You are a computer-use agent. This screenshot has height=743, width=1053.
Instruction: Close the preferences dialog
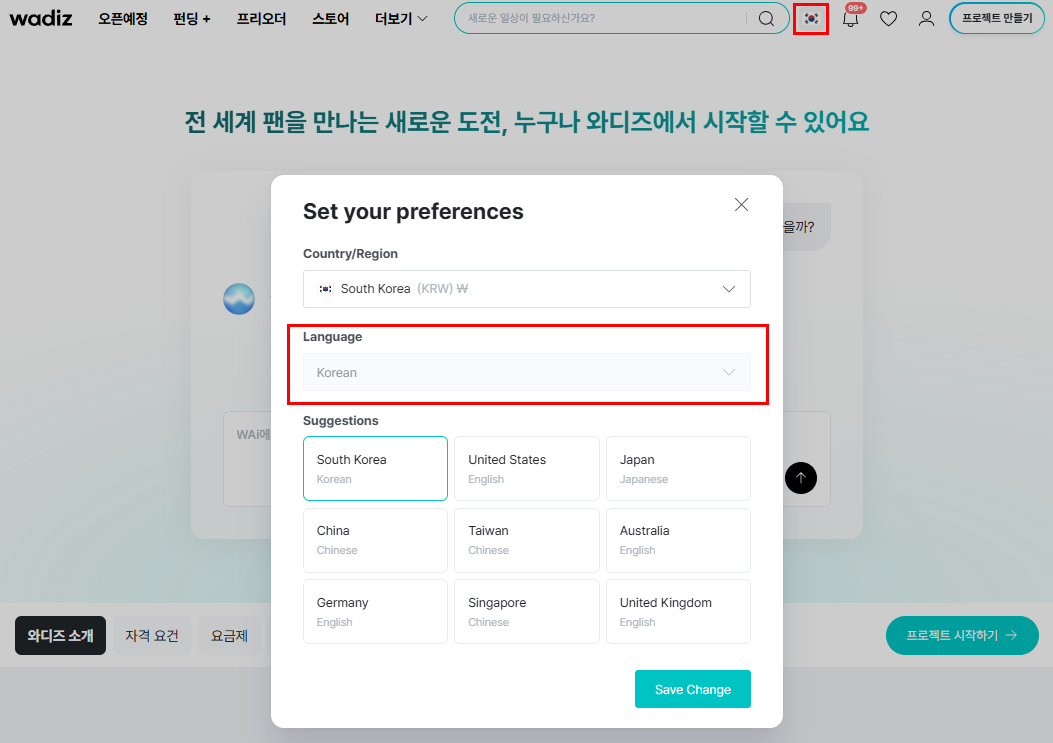pyautogui.click(x=741, y=205)
